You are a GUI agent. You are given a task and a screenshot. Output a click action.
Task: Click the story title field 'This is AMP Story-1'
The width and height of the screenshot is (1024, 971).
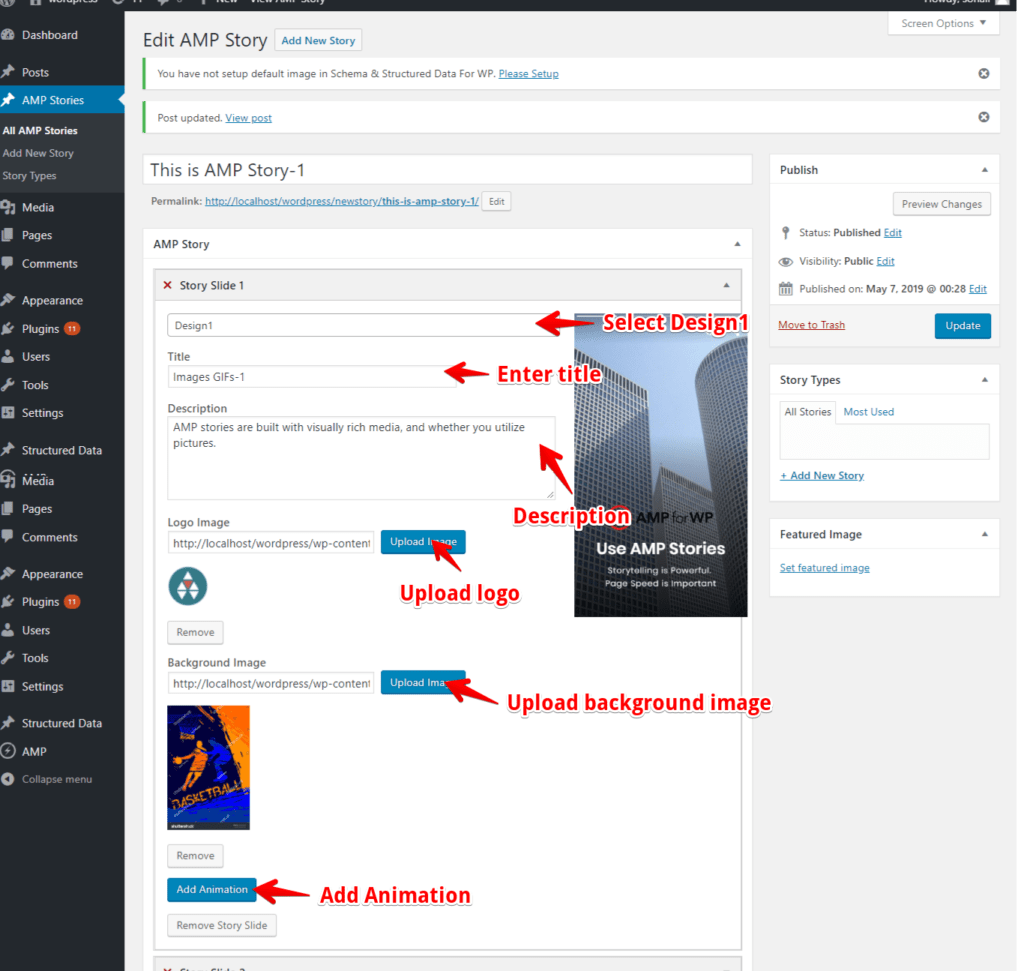pyautogui.click(x=447, y=170)
